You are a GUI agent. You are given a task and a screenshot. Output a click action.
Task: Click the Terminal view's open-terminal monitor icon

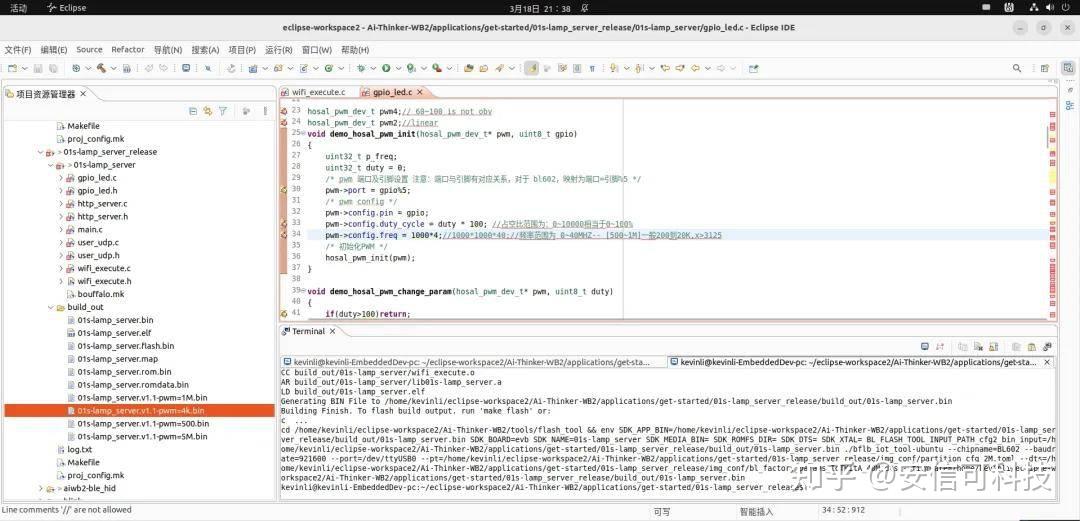coord(926,347)
